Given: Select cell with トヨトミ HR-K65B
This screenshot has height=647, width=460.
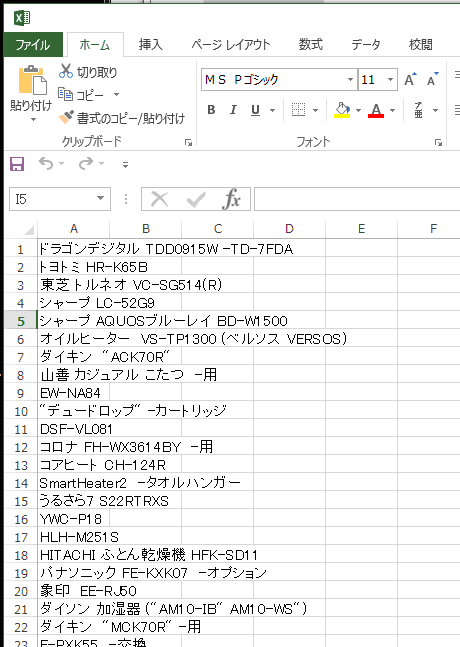Looking at the screenshot, I should point(73,267).
